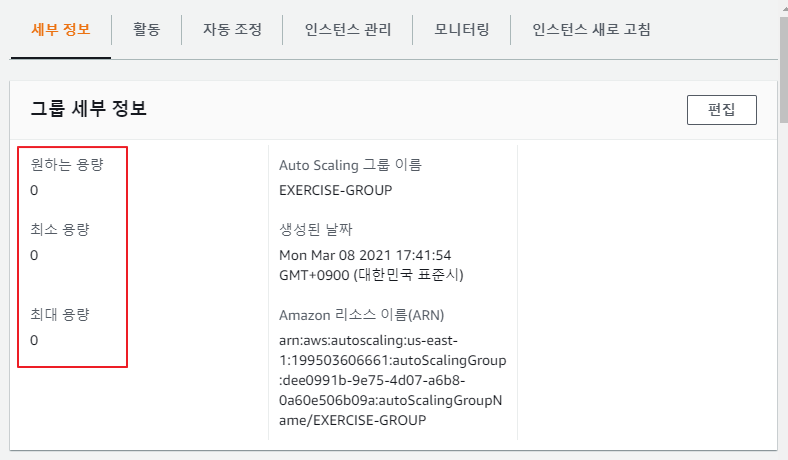Click the 생성된 날짜 label
788x460 pixels.
316,230
